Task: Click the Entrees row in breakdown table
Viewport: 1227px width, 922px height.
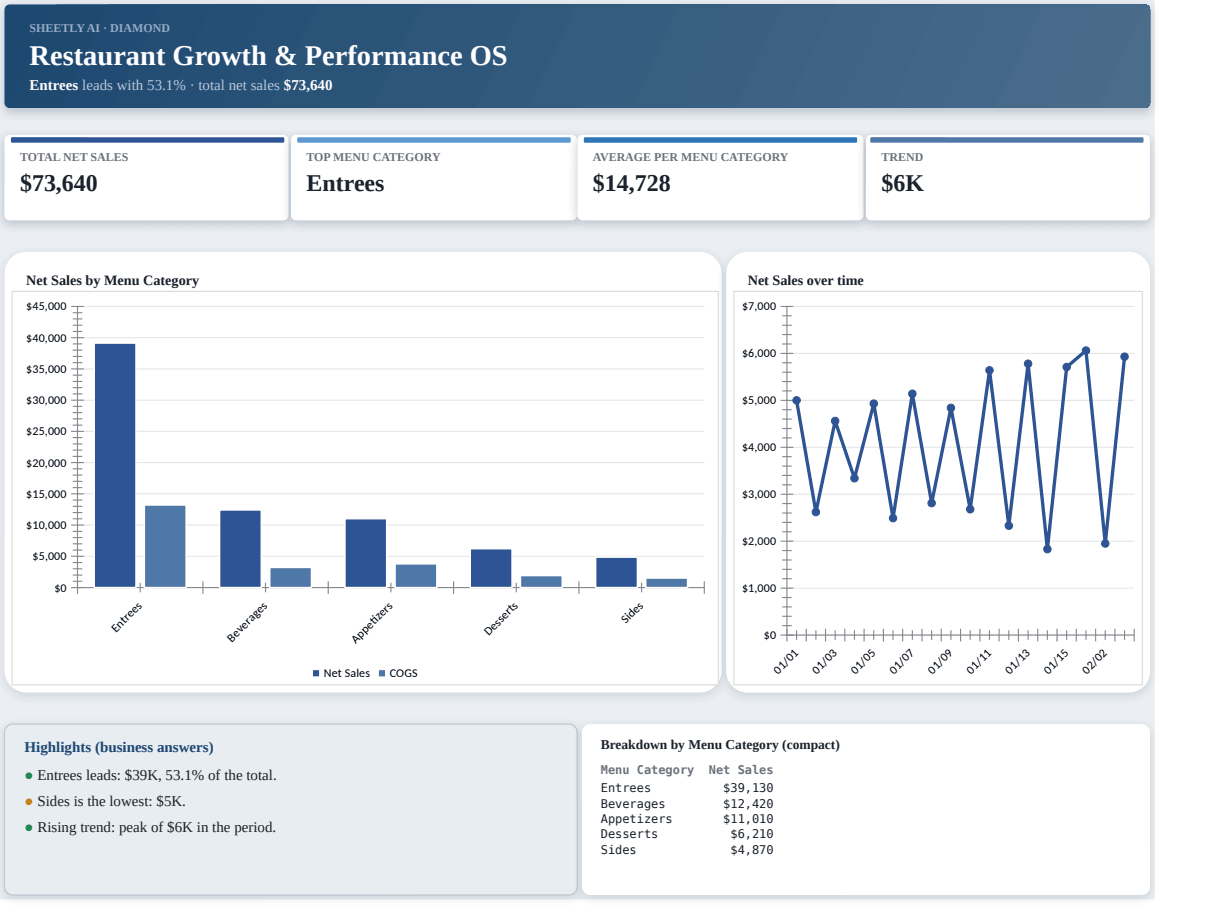Action: tap(687, 788)
